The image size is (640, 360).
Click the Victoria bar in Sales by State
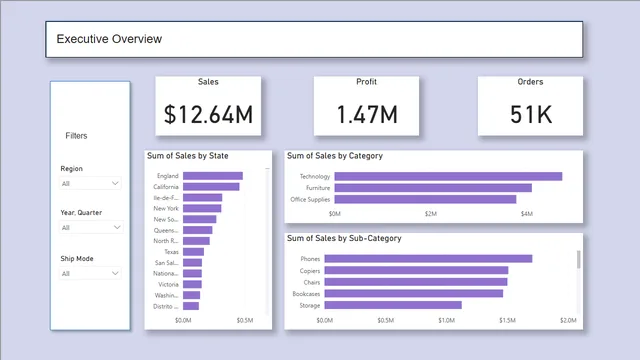(x=192, y=284)
